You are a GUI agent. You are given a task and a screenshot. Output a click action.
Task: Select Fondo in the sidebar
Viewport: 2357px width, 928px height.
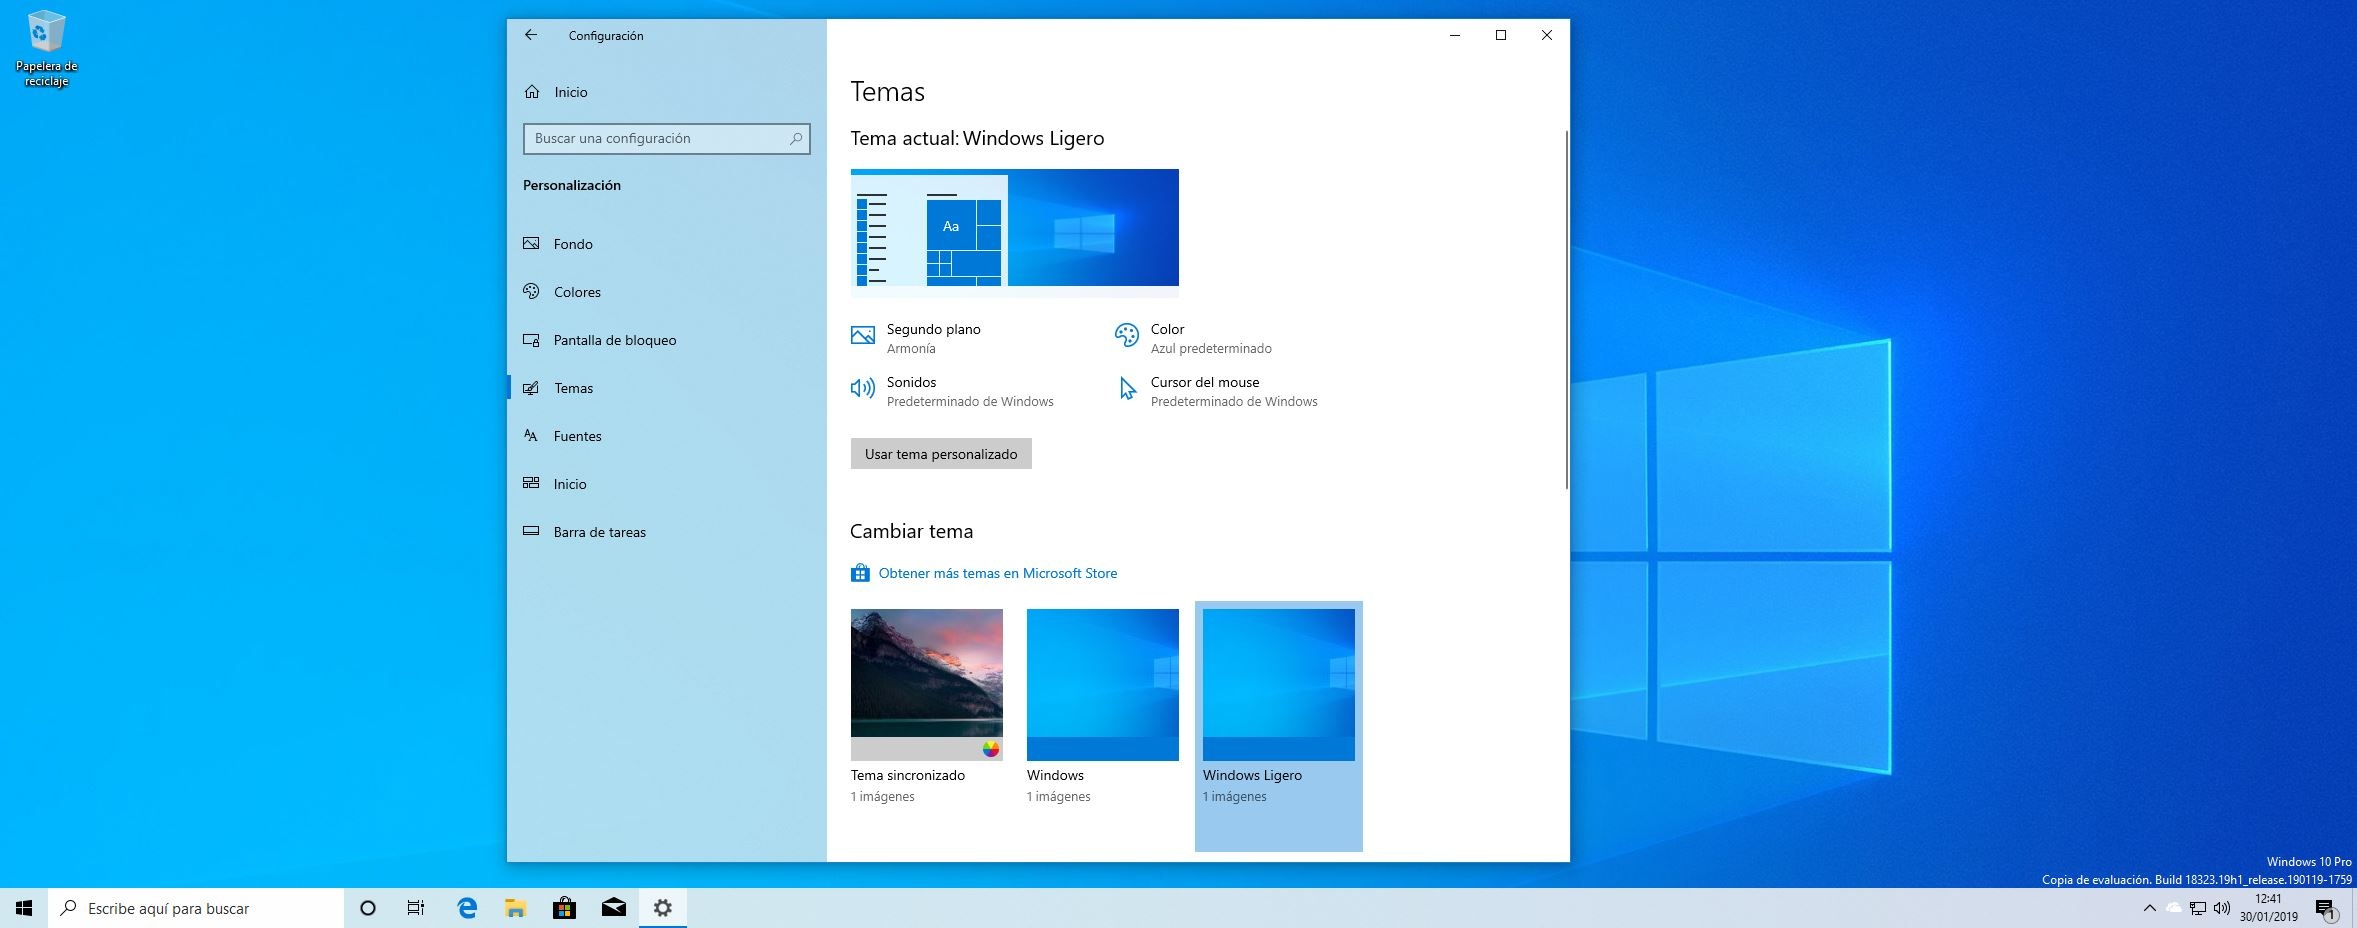tap(573, 244)
